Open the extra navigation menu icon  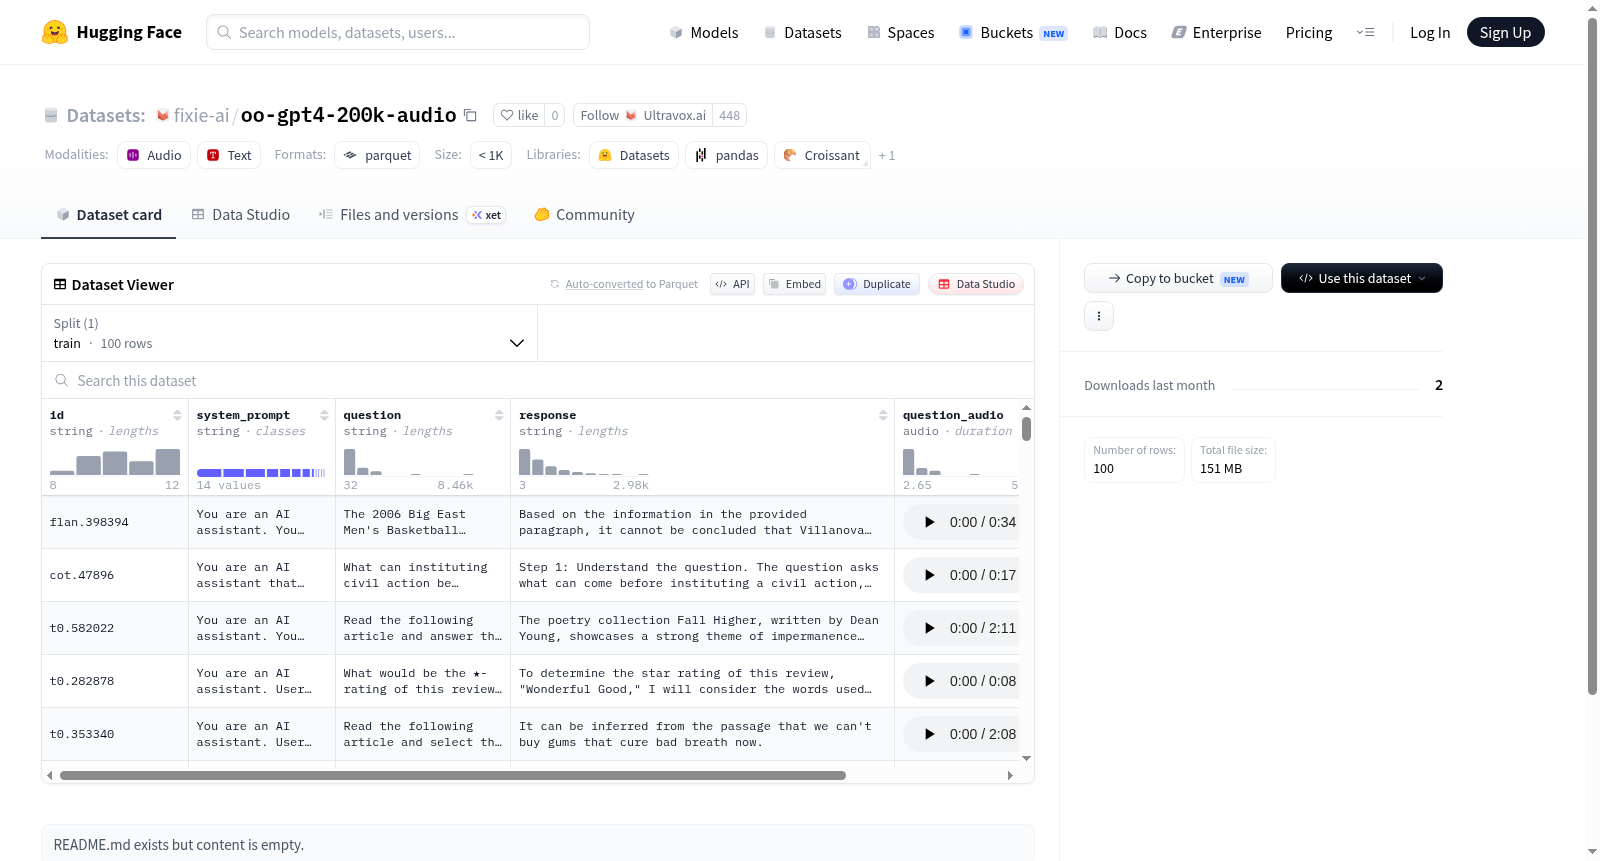coord(1365,32)
